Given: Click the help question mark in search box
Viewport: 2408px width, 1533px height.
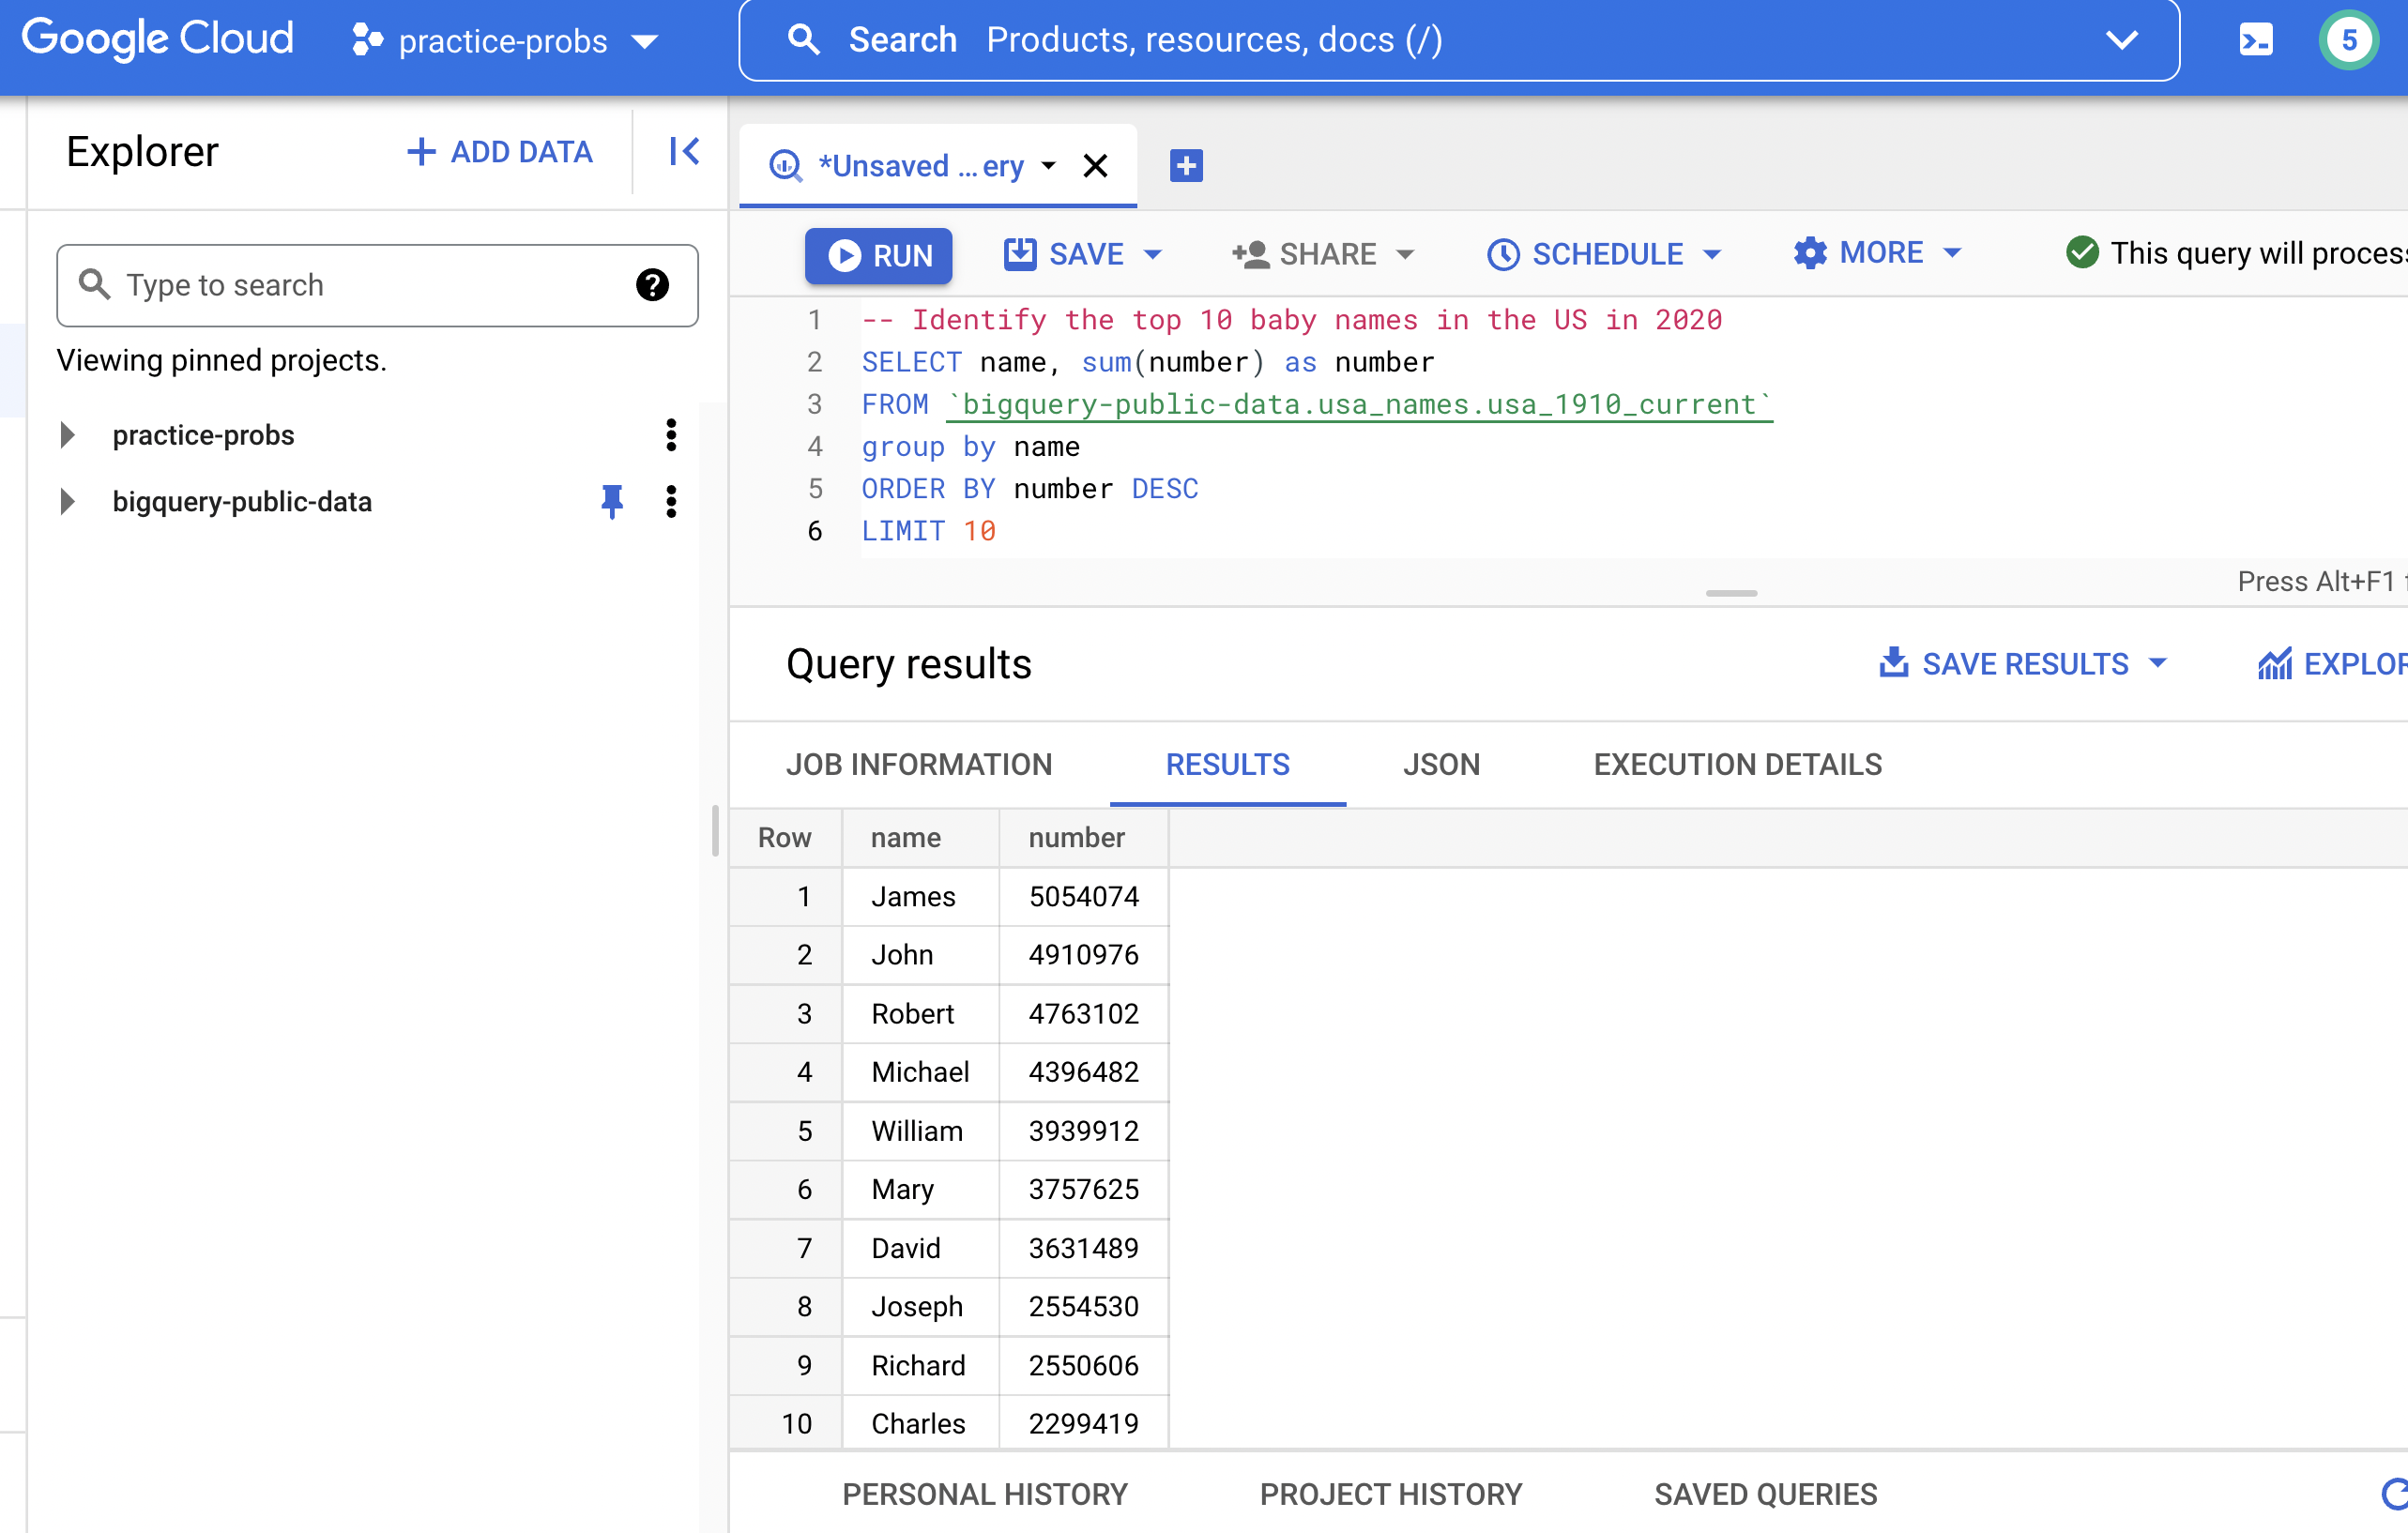Looking at the screenshot, I should point(652,285).
